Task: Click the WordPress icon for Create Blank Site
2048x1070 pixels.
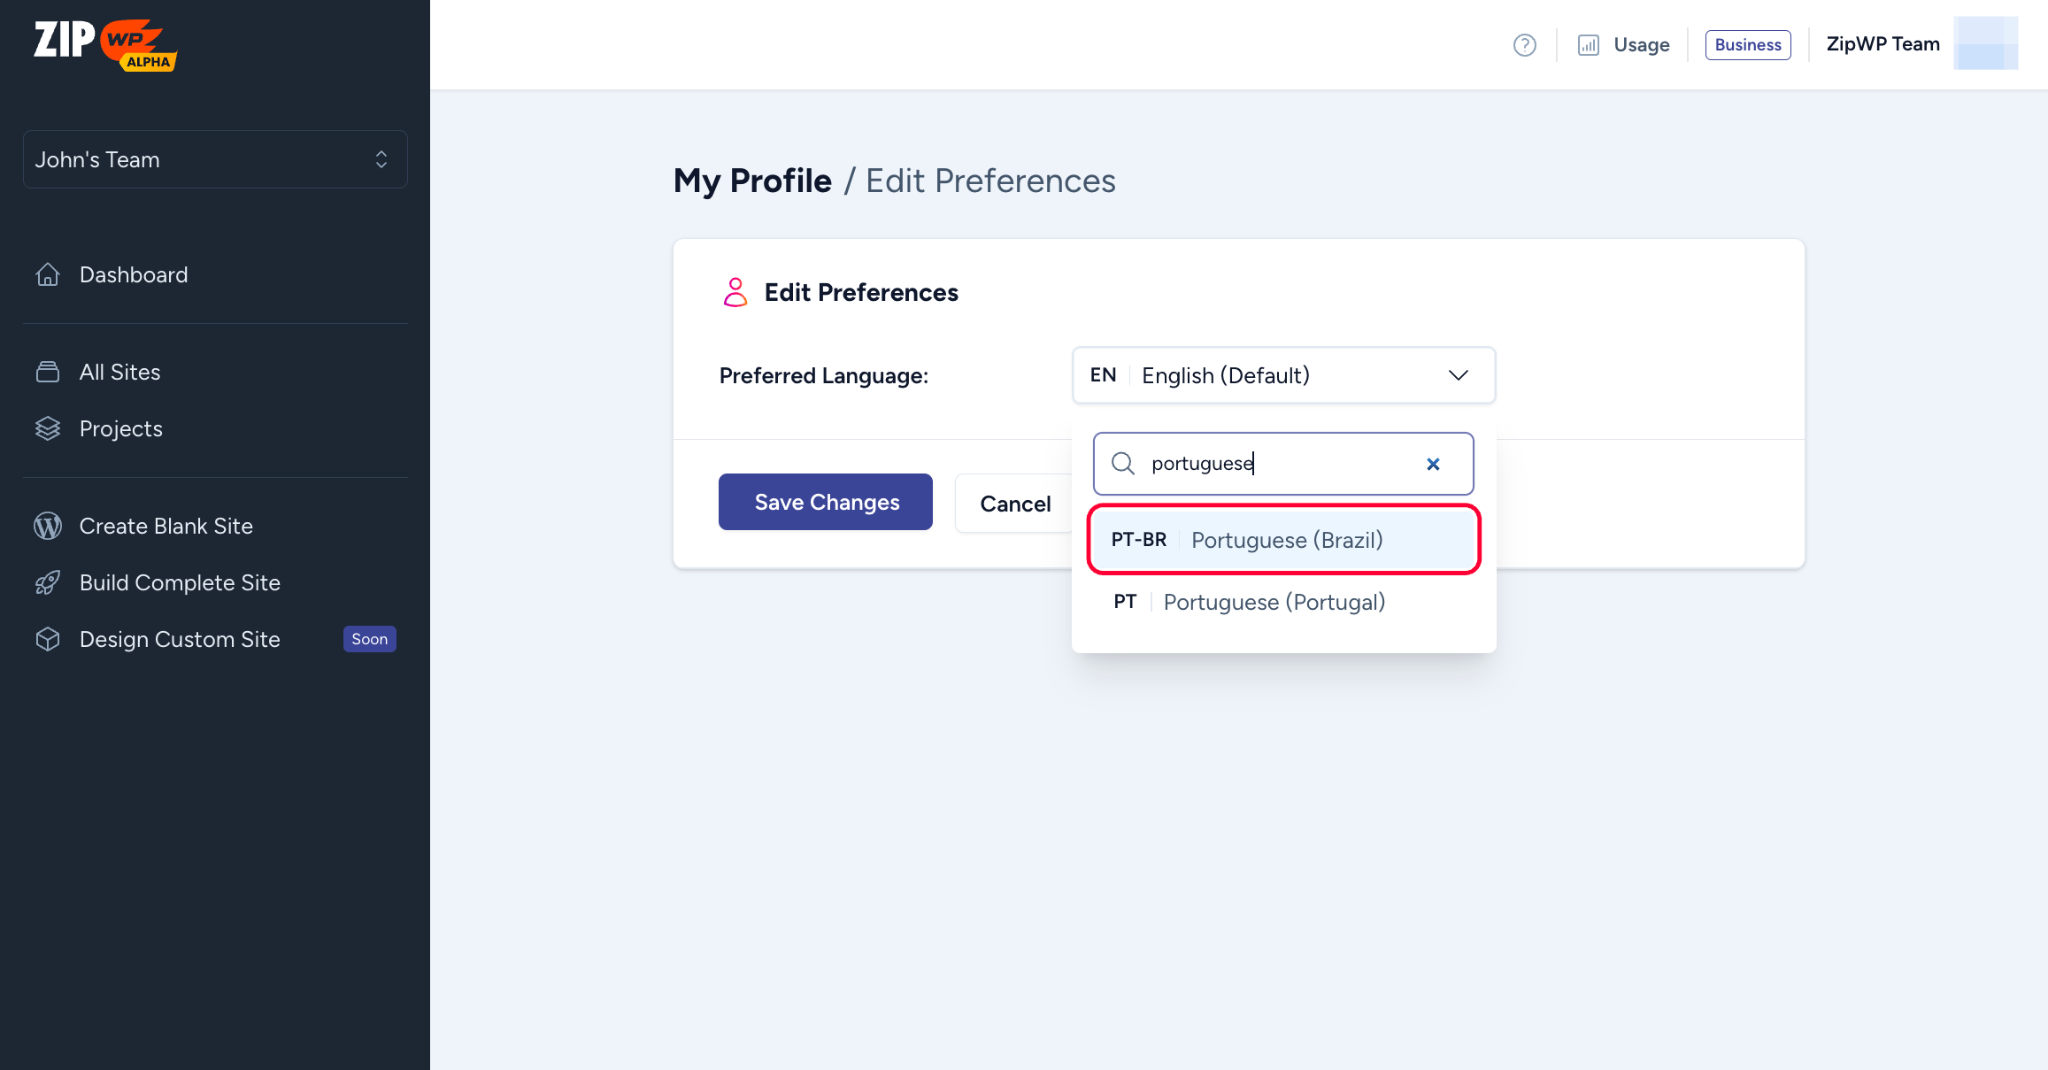Action: point(48,526)
